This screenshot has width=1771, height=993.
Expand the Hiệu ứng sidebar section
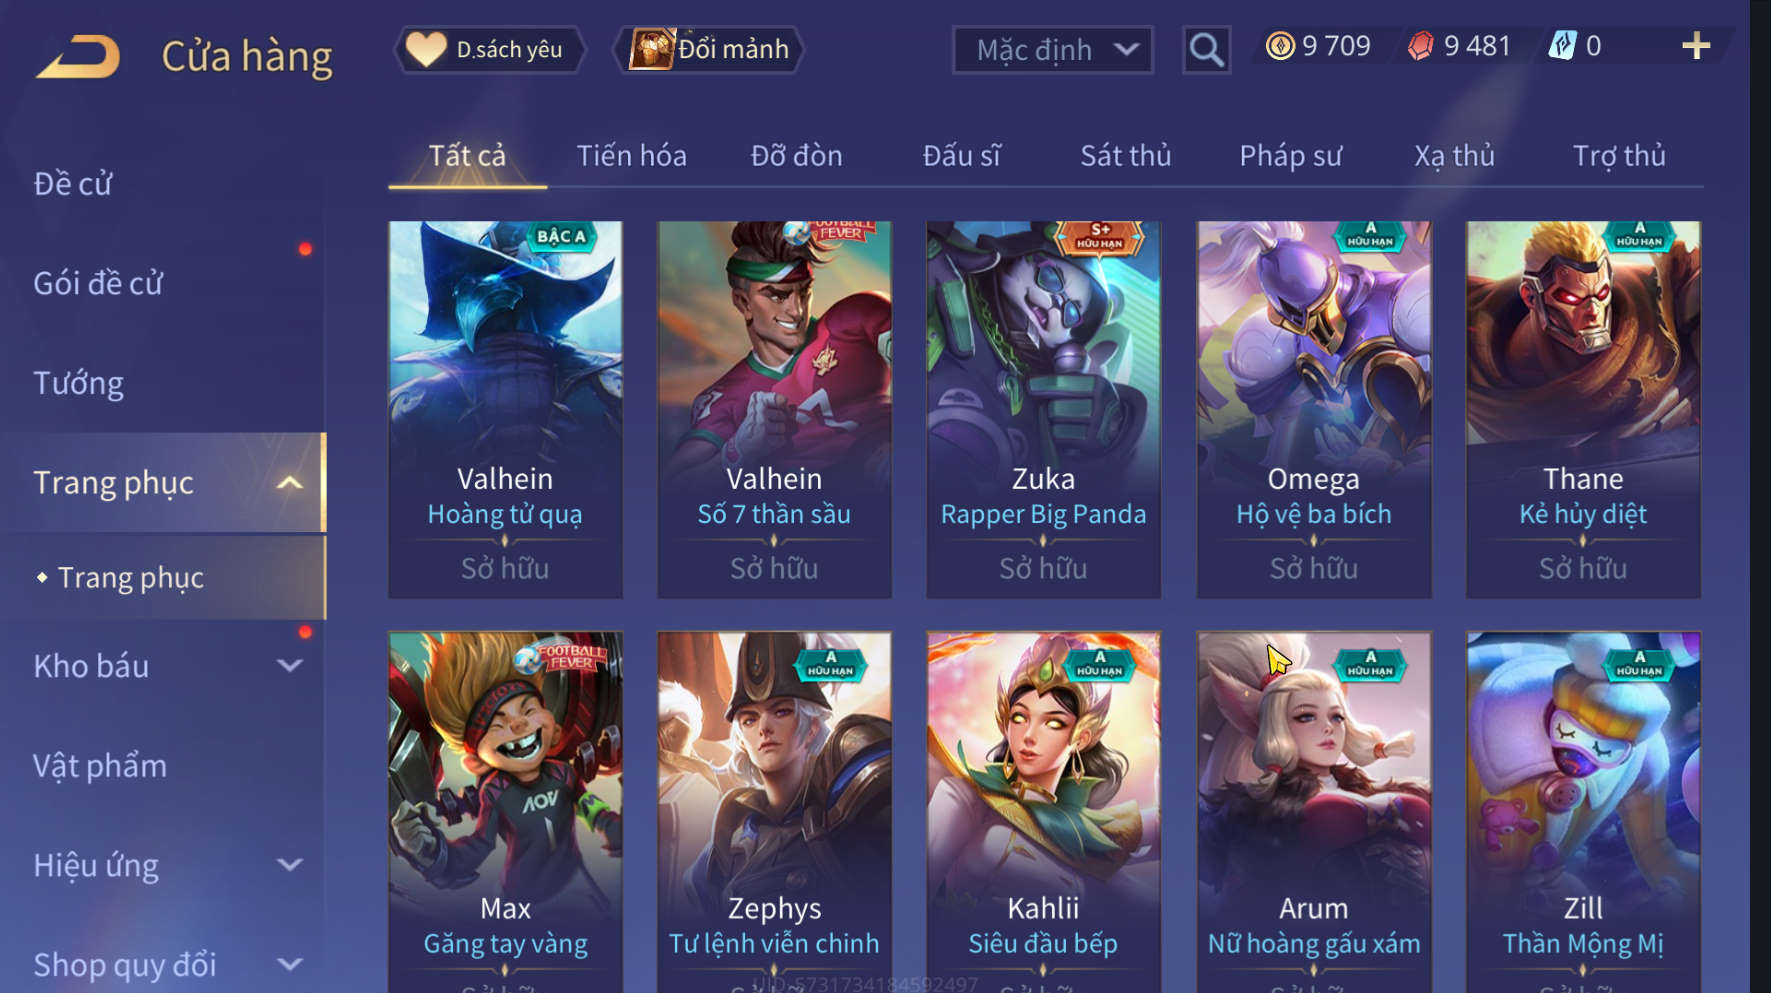click(x=289, y=865)
